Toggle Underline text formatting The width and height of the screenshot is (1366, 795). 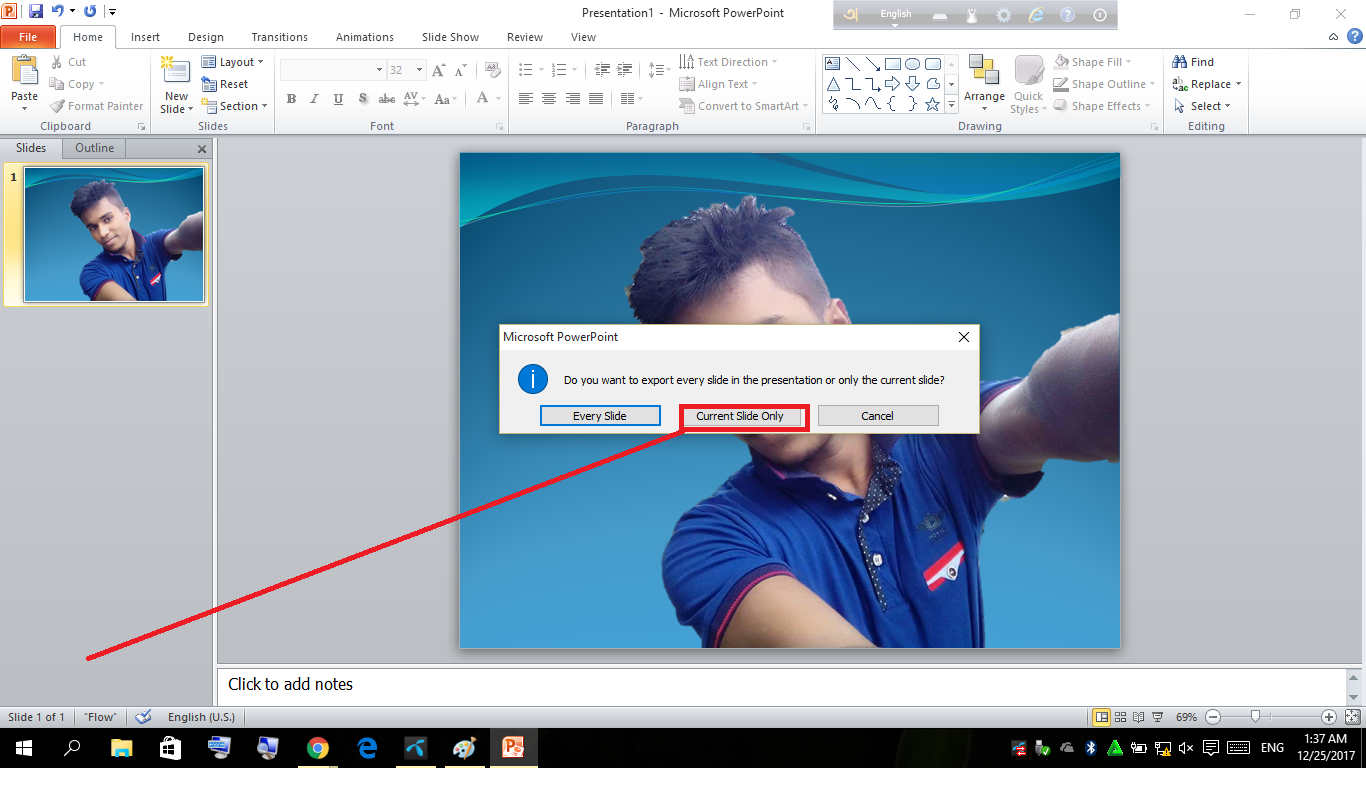338,99
